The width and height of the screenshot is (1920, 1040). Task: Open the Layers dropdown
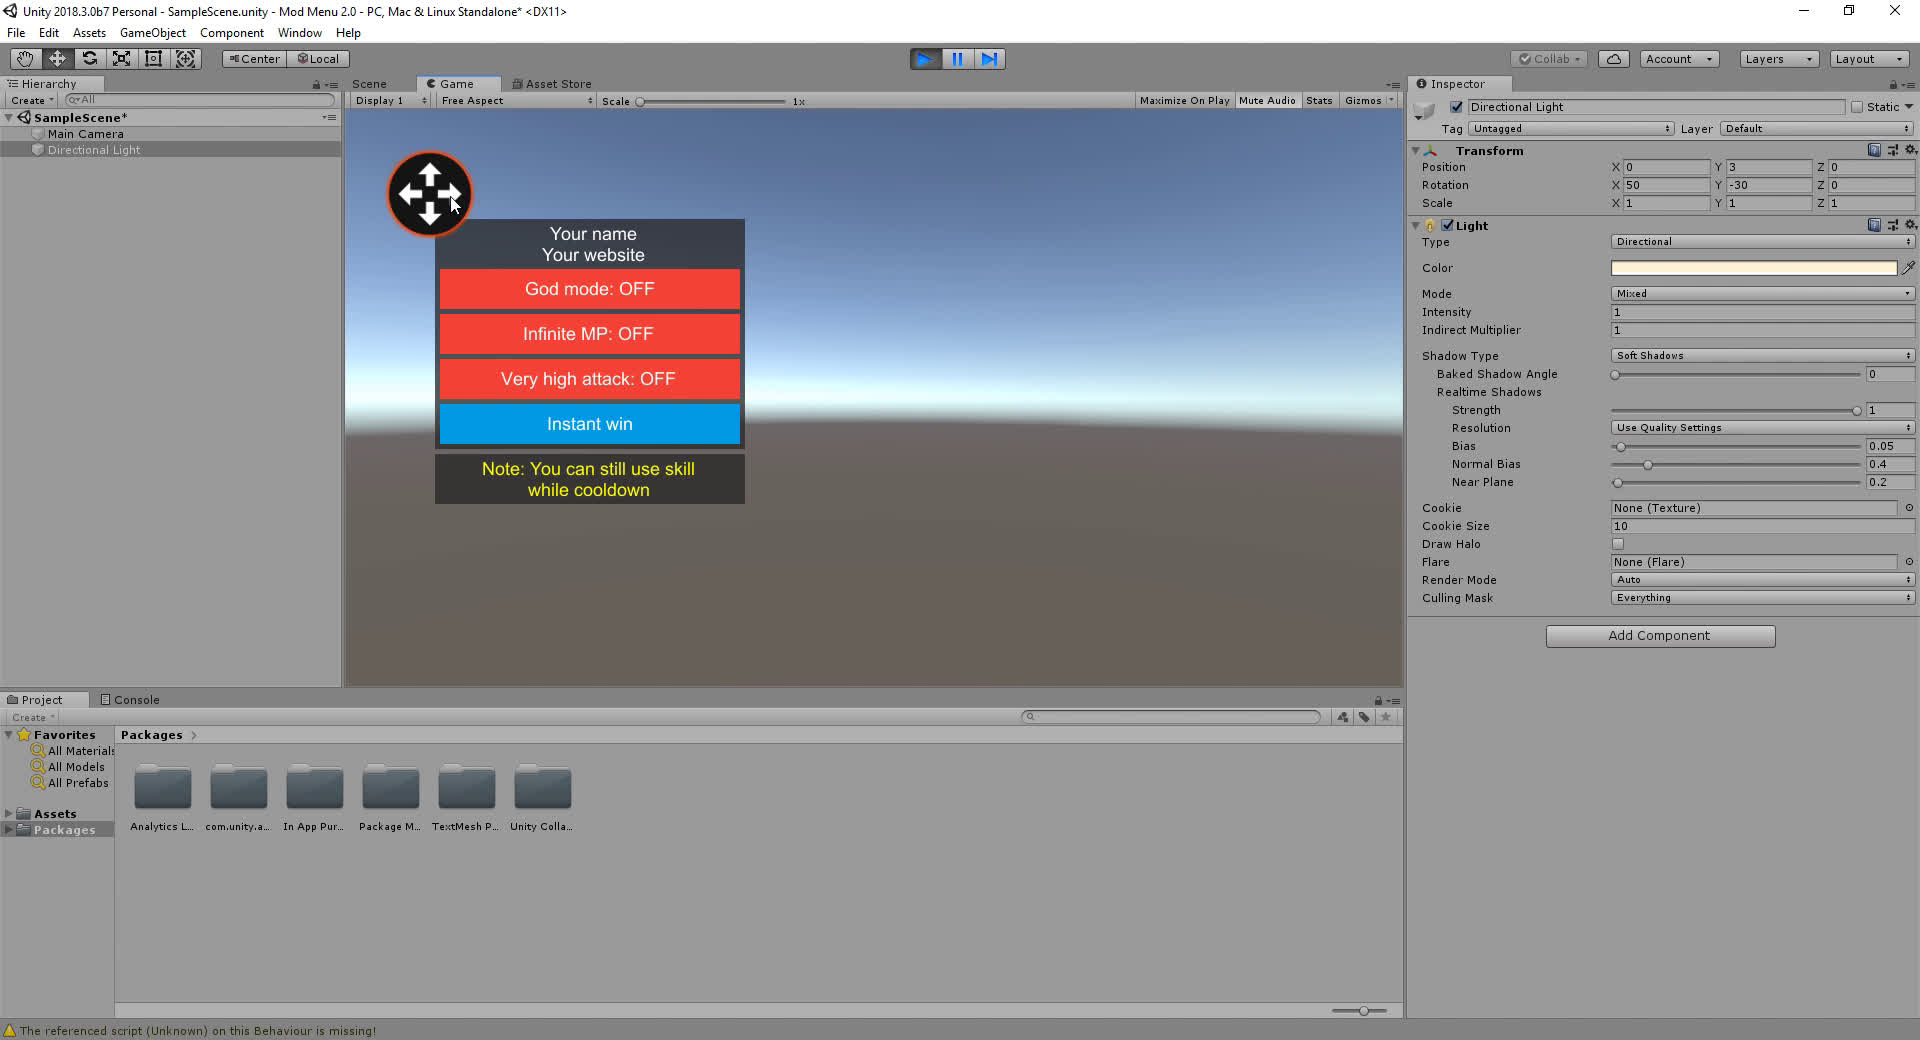click(x=1778, y=59)
